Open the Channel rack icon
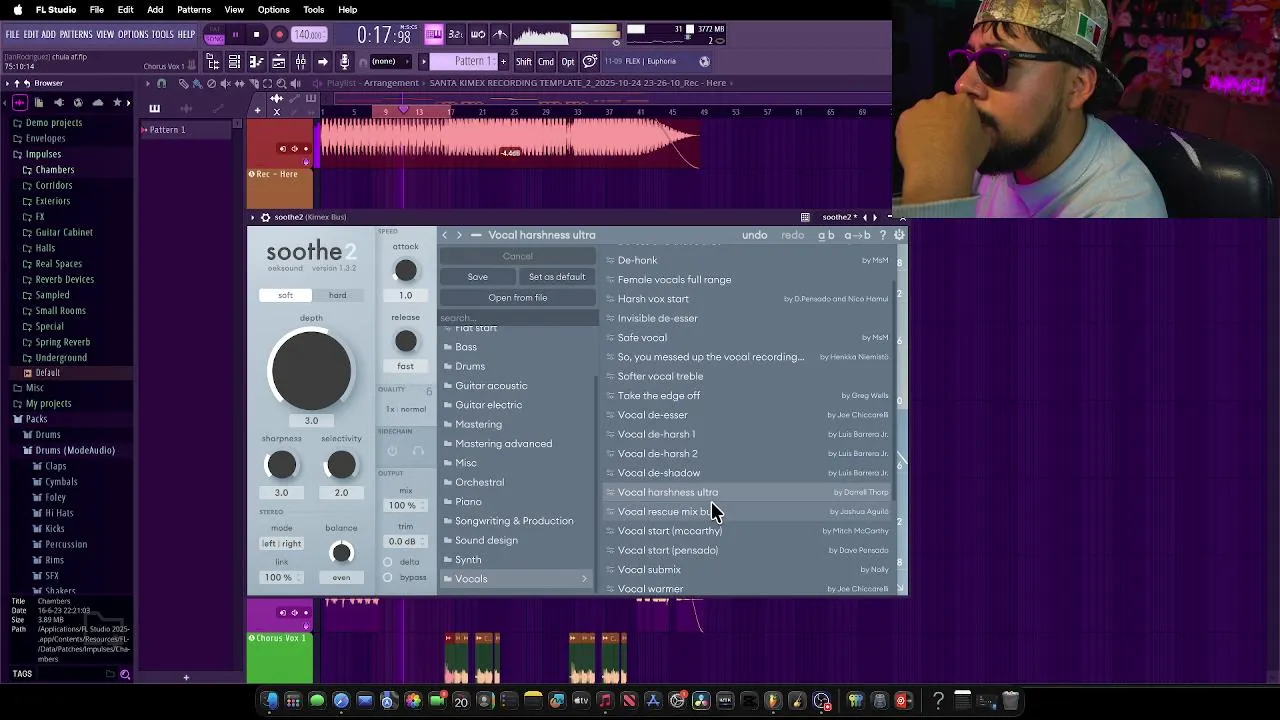 point(278,62)
